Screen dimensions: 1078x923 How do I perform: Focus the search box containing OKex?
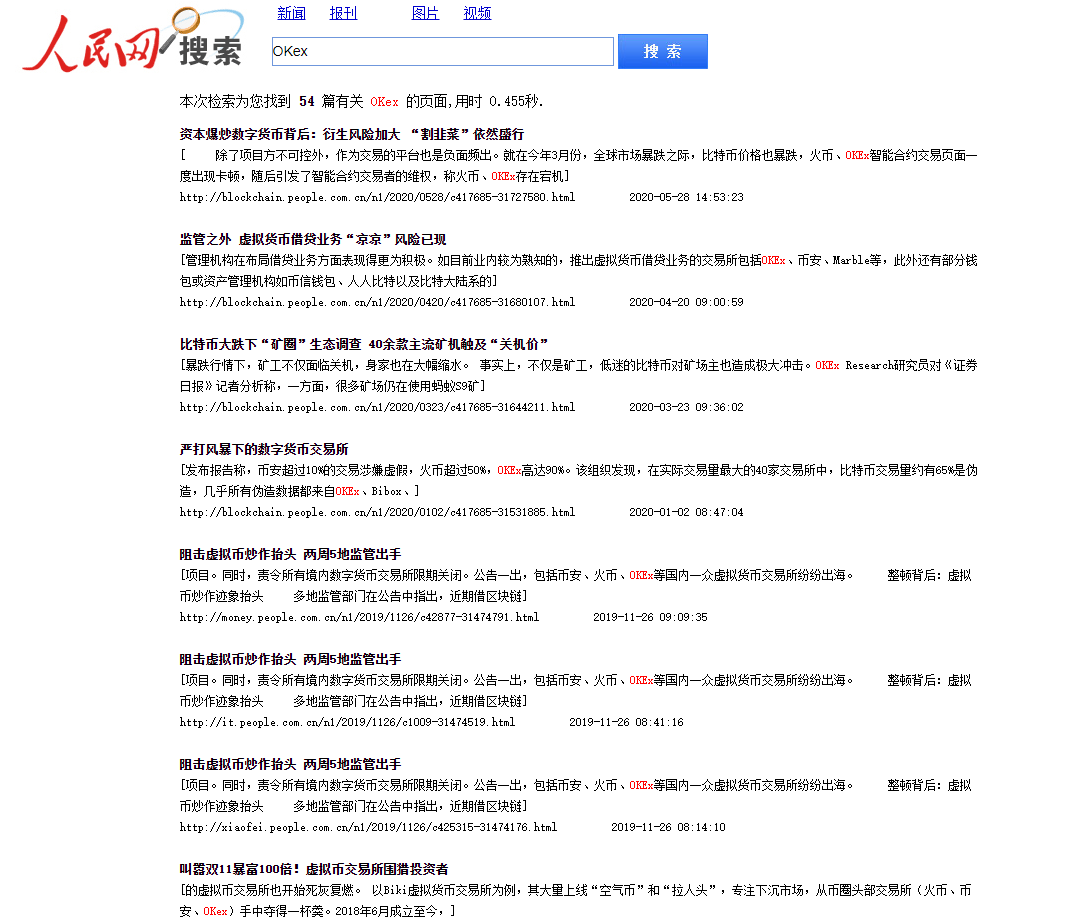click(x=443, y=52)
